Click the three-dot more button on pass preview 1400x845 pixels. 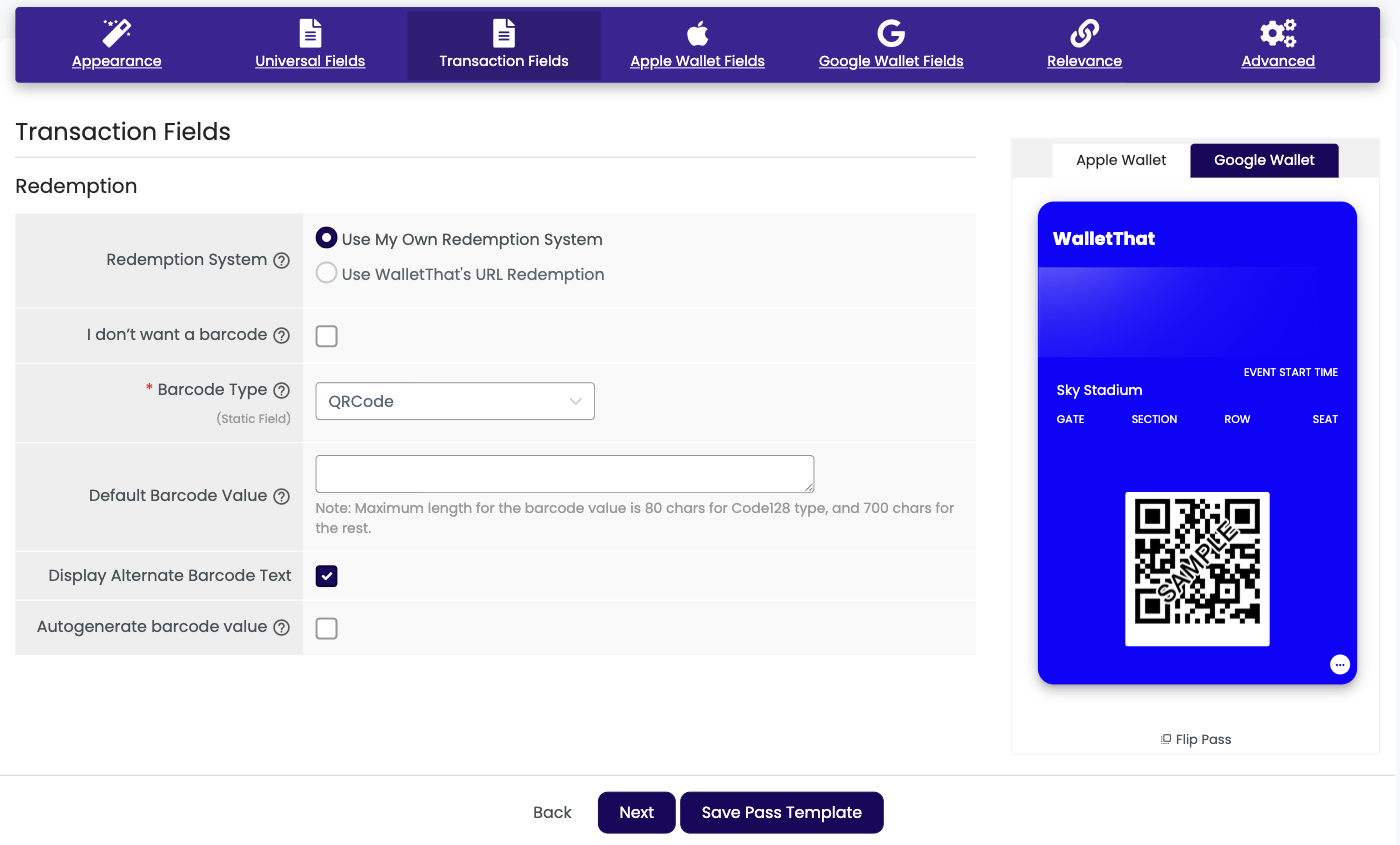[1340, 664]
